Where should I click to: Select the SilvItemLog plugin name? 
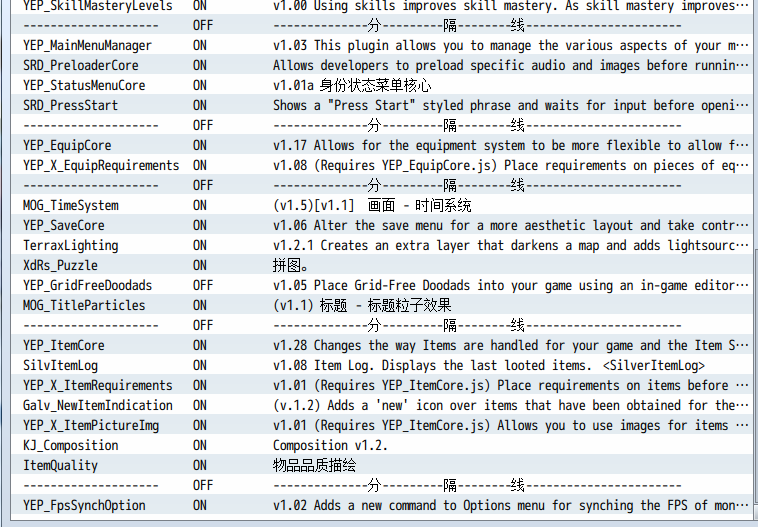[x=60, y=366]
